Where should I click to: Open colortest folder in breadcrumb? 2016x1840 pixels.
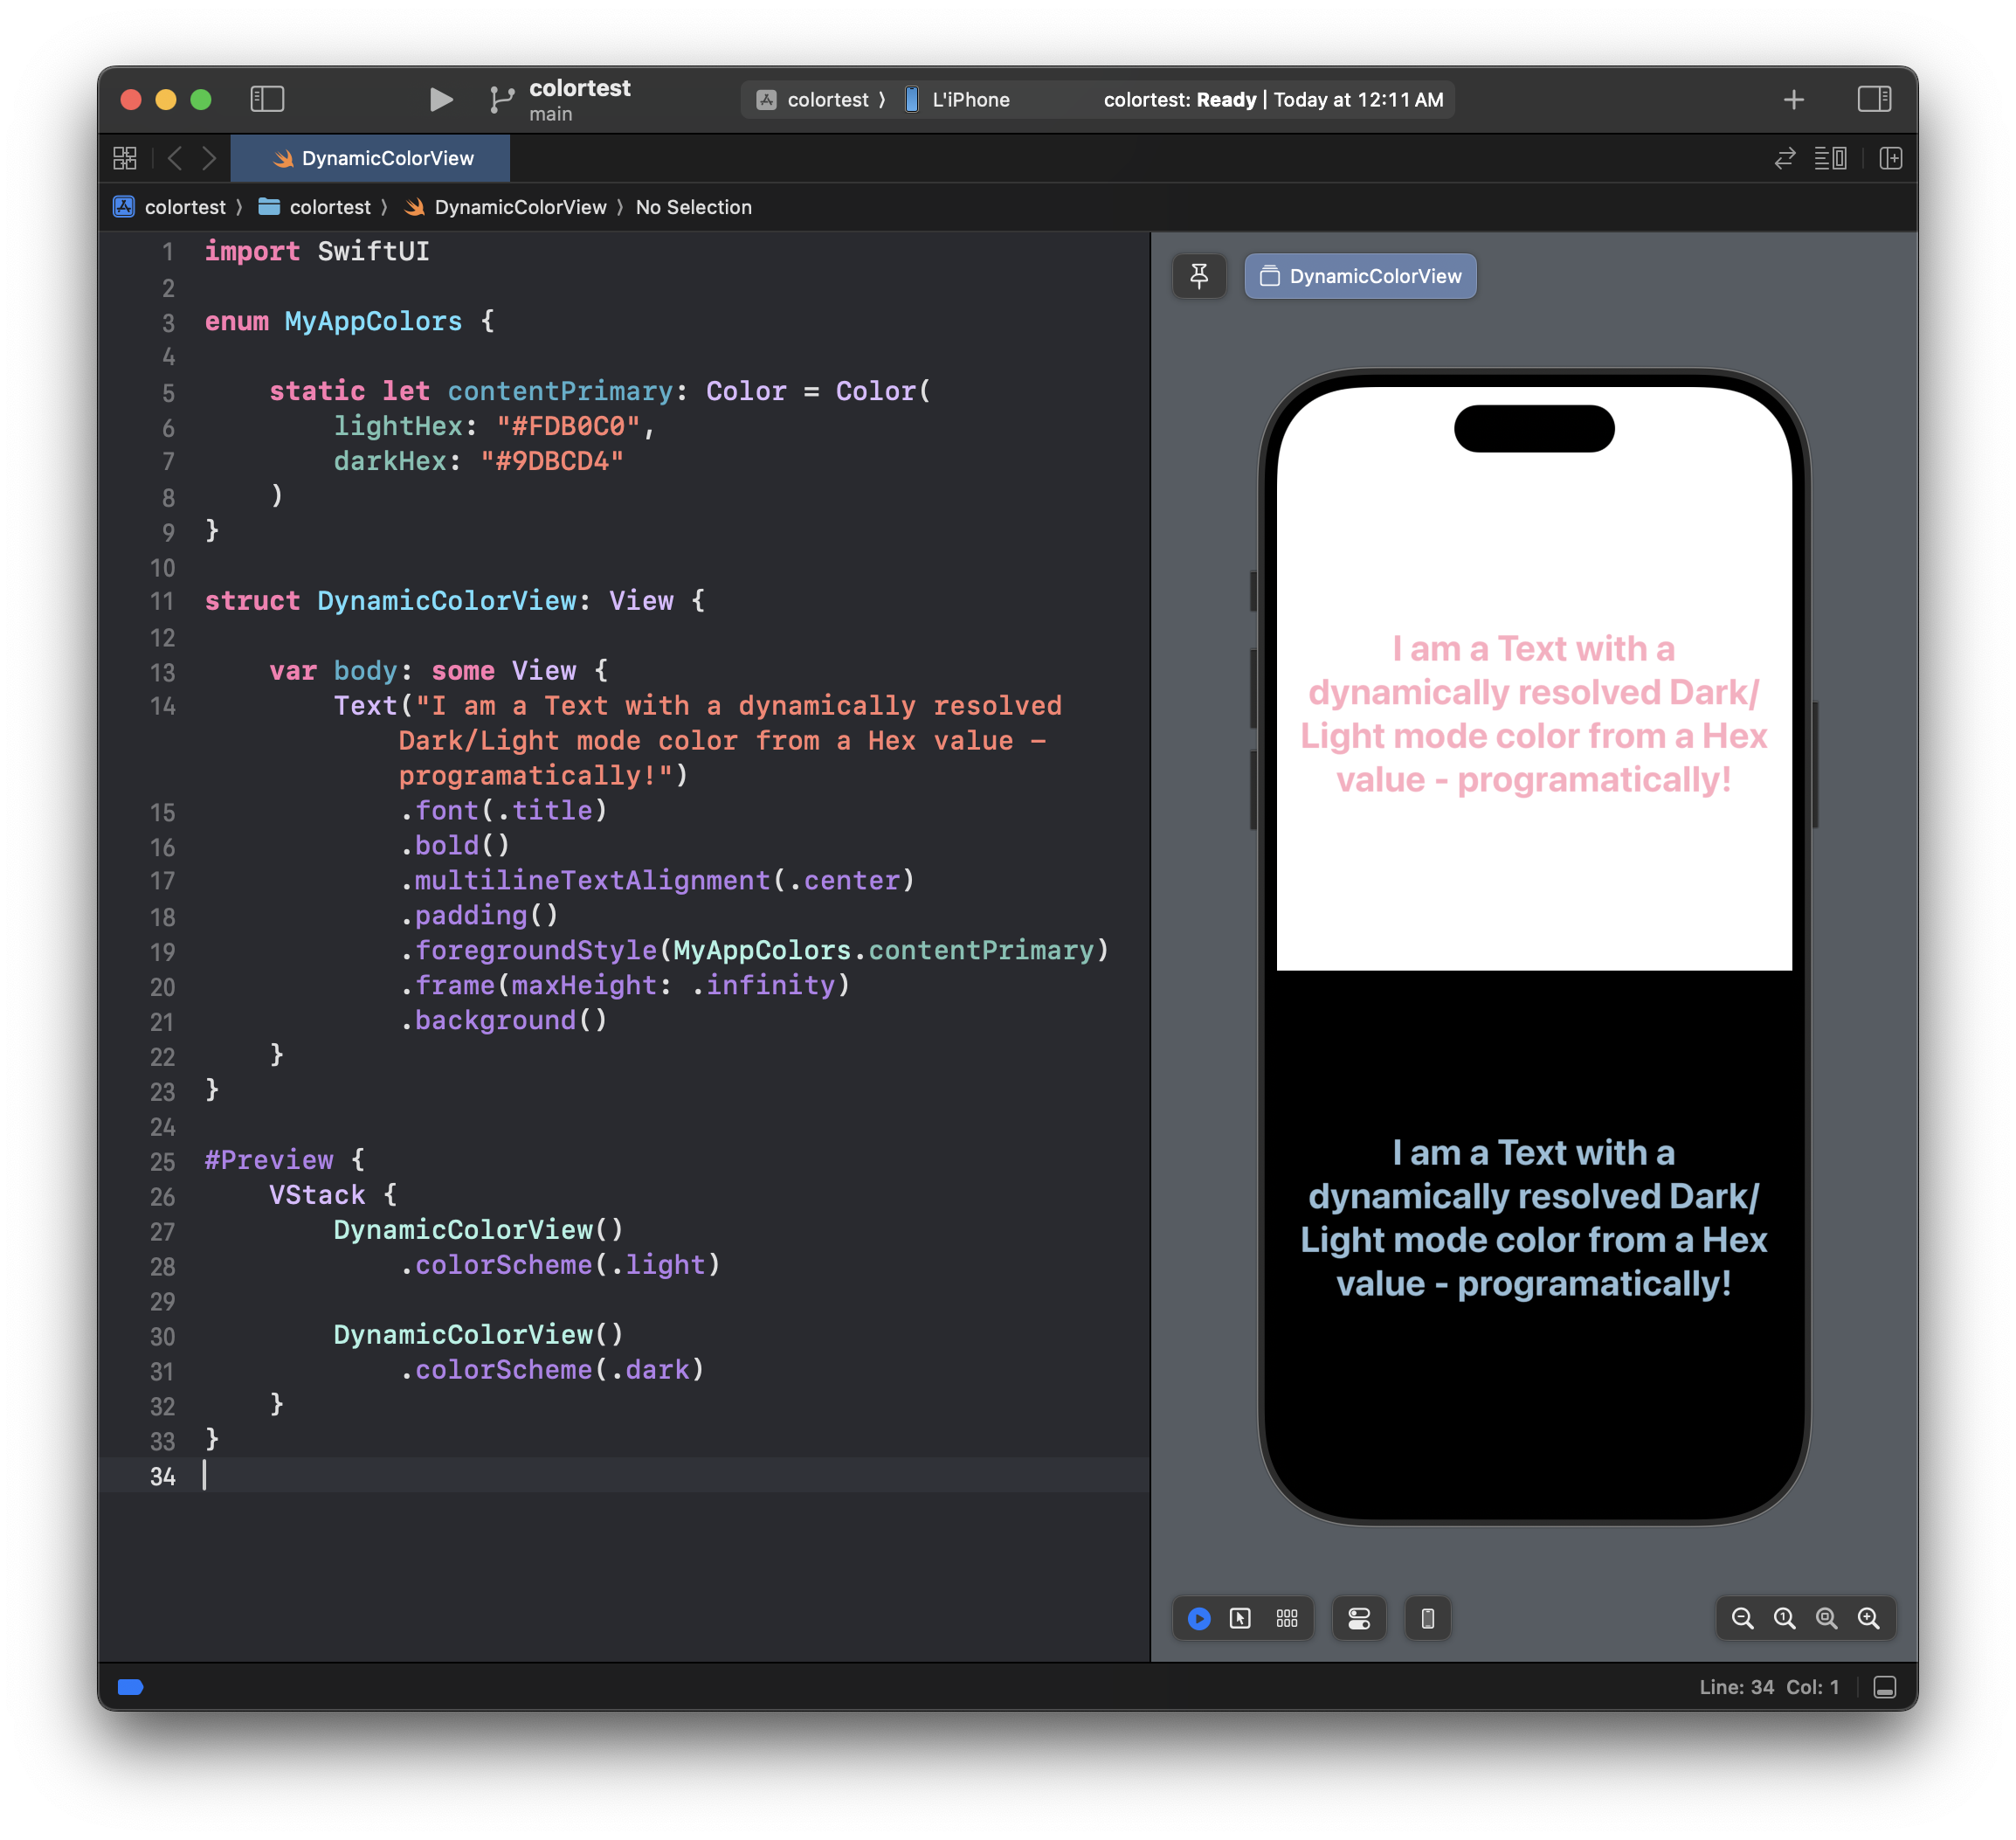point(315,207)
